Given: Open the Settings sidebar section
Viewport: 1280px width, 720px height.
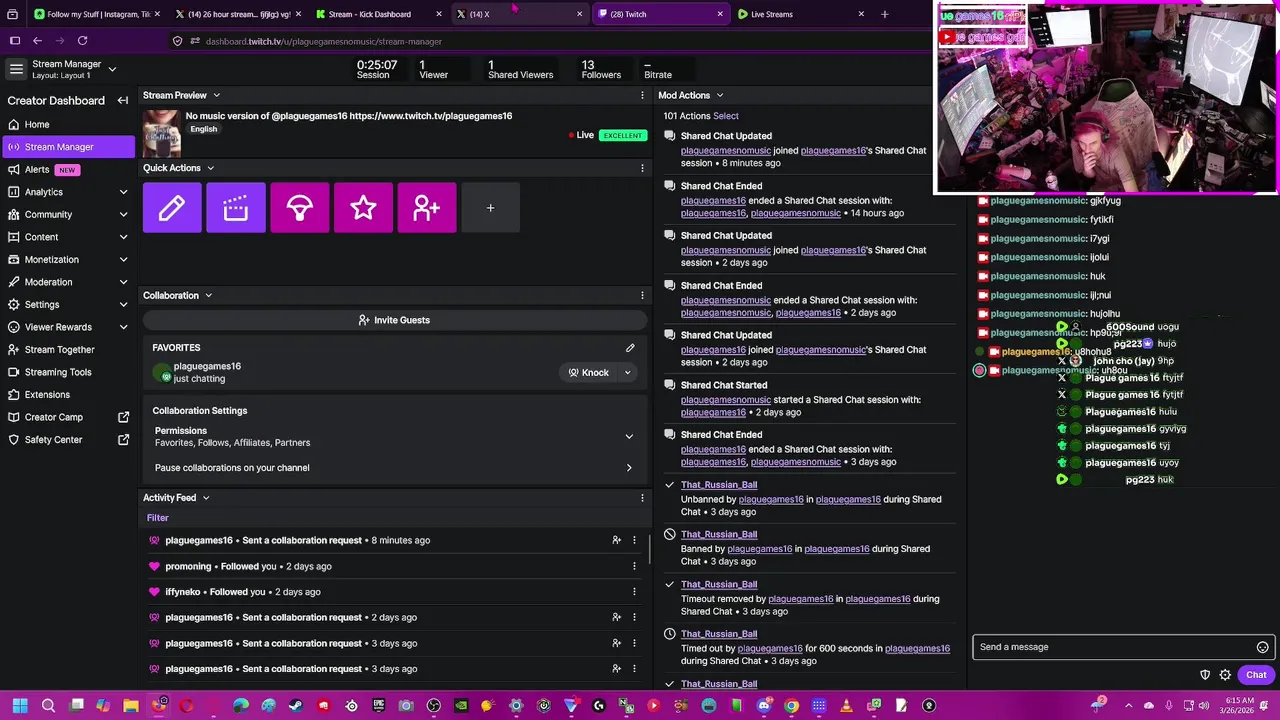Looking at the screenshot, I should click(66, 304).
